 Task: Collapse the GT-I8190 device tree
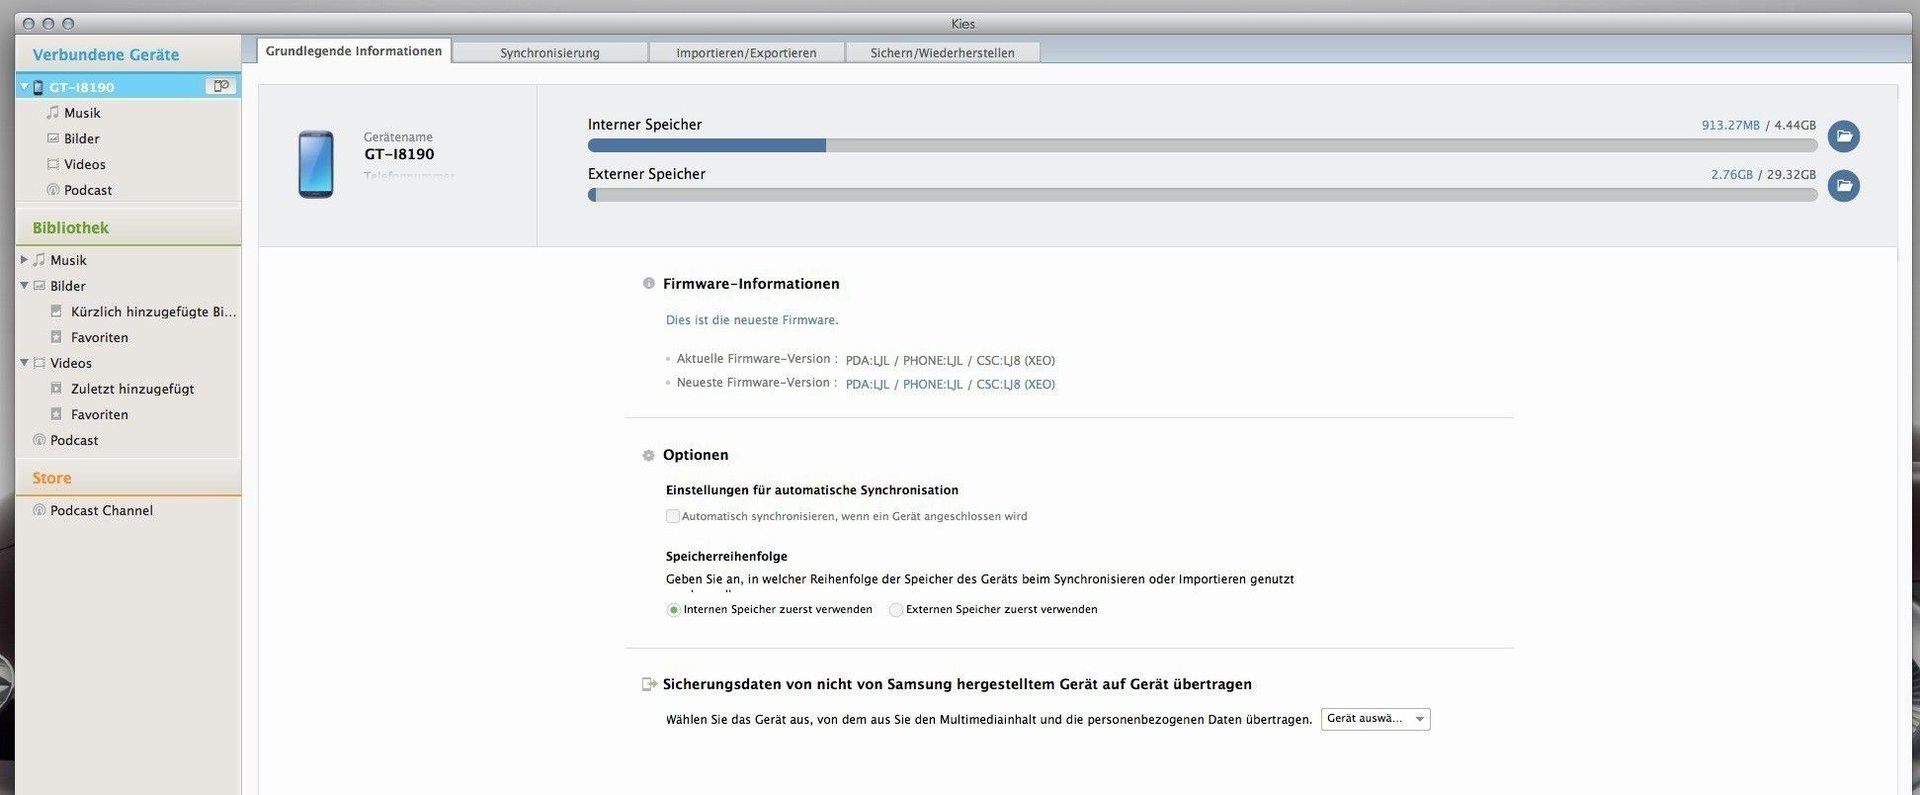tap(24, 86)
